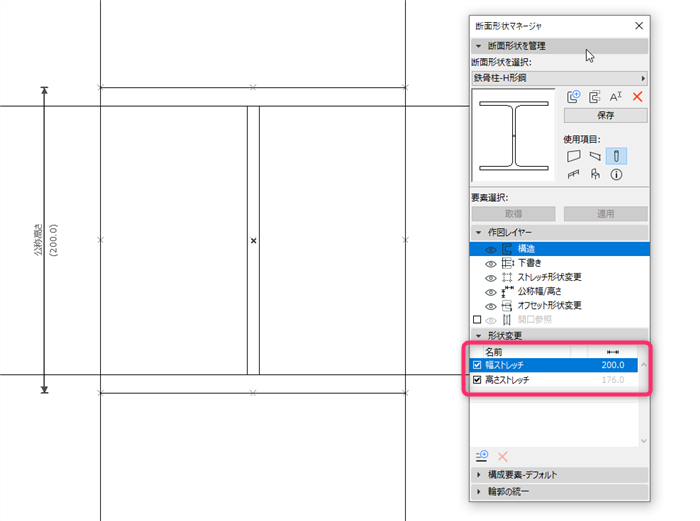Image resolution: width=700 pixels, height=521 pixels.
Task: Select the オフセット形状変更 layer row
Action: pos(559,306)
